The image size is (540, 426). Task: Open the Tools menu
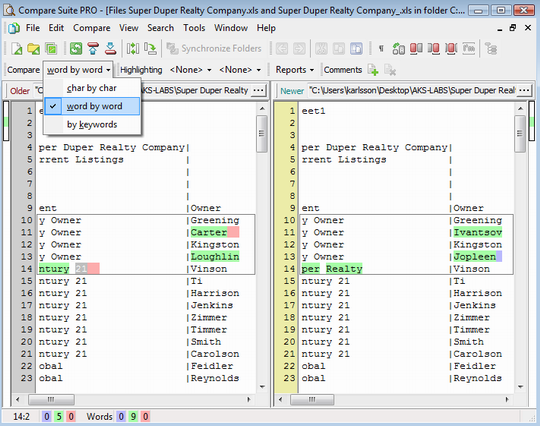click(x=194, y=28)
